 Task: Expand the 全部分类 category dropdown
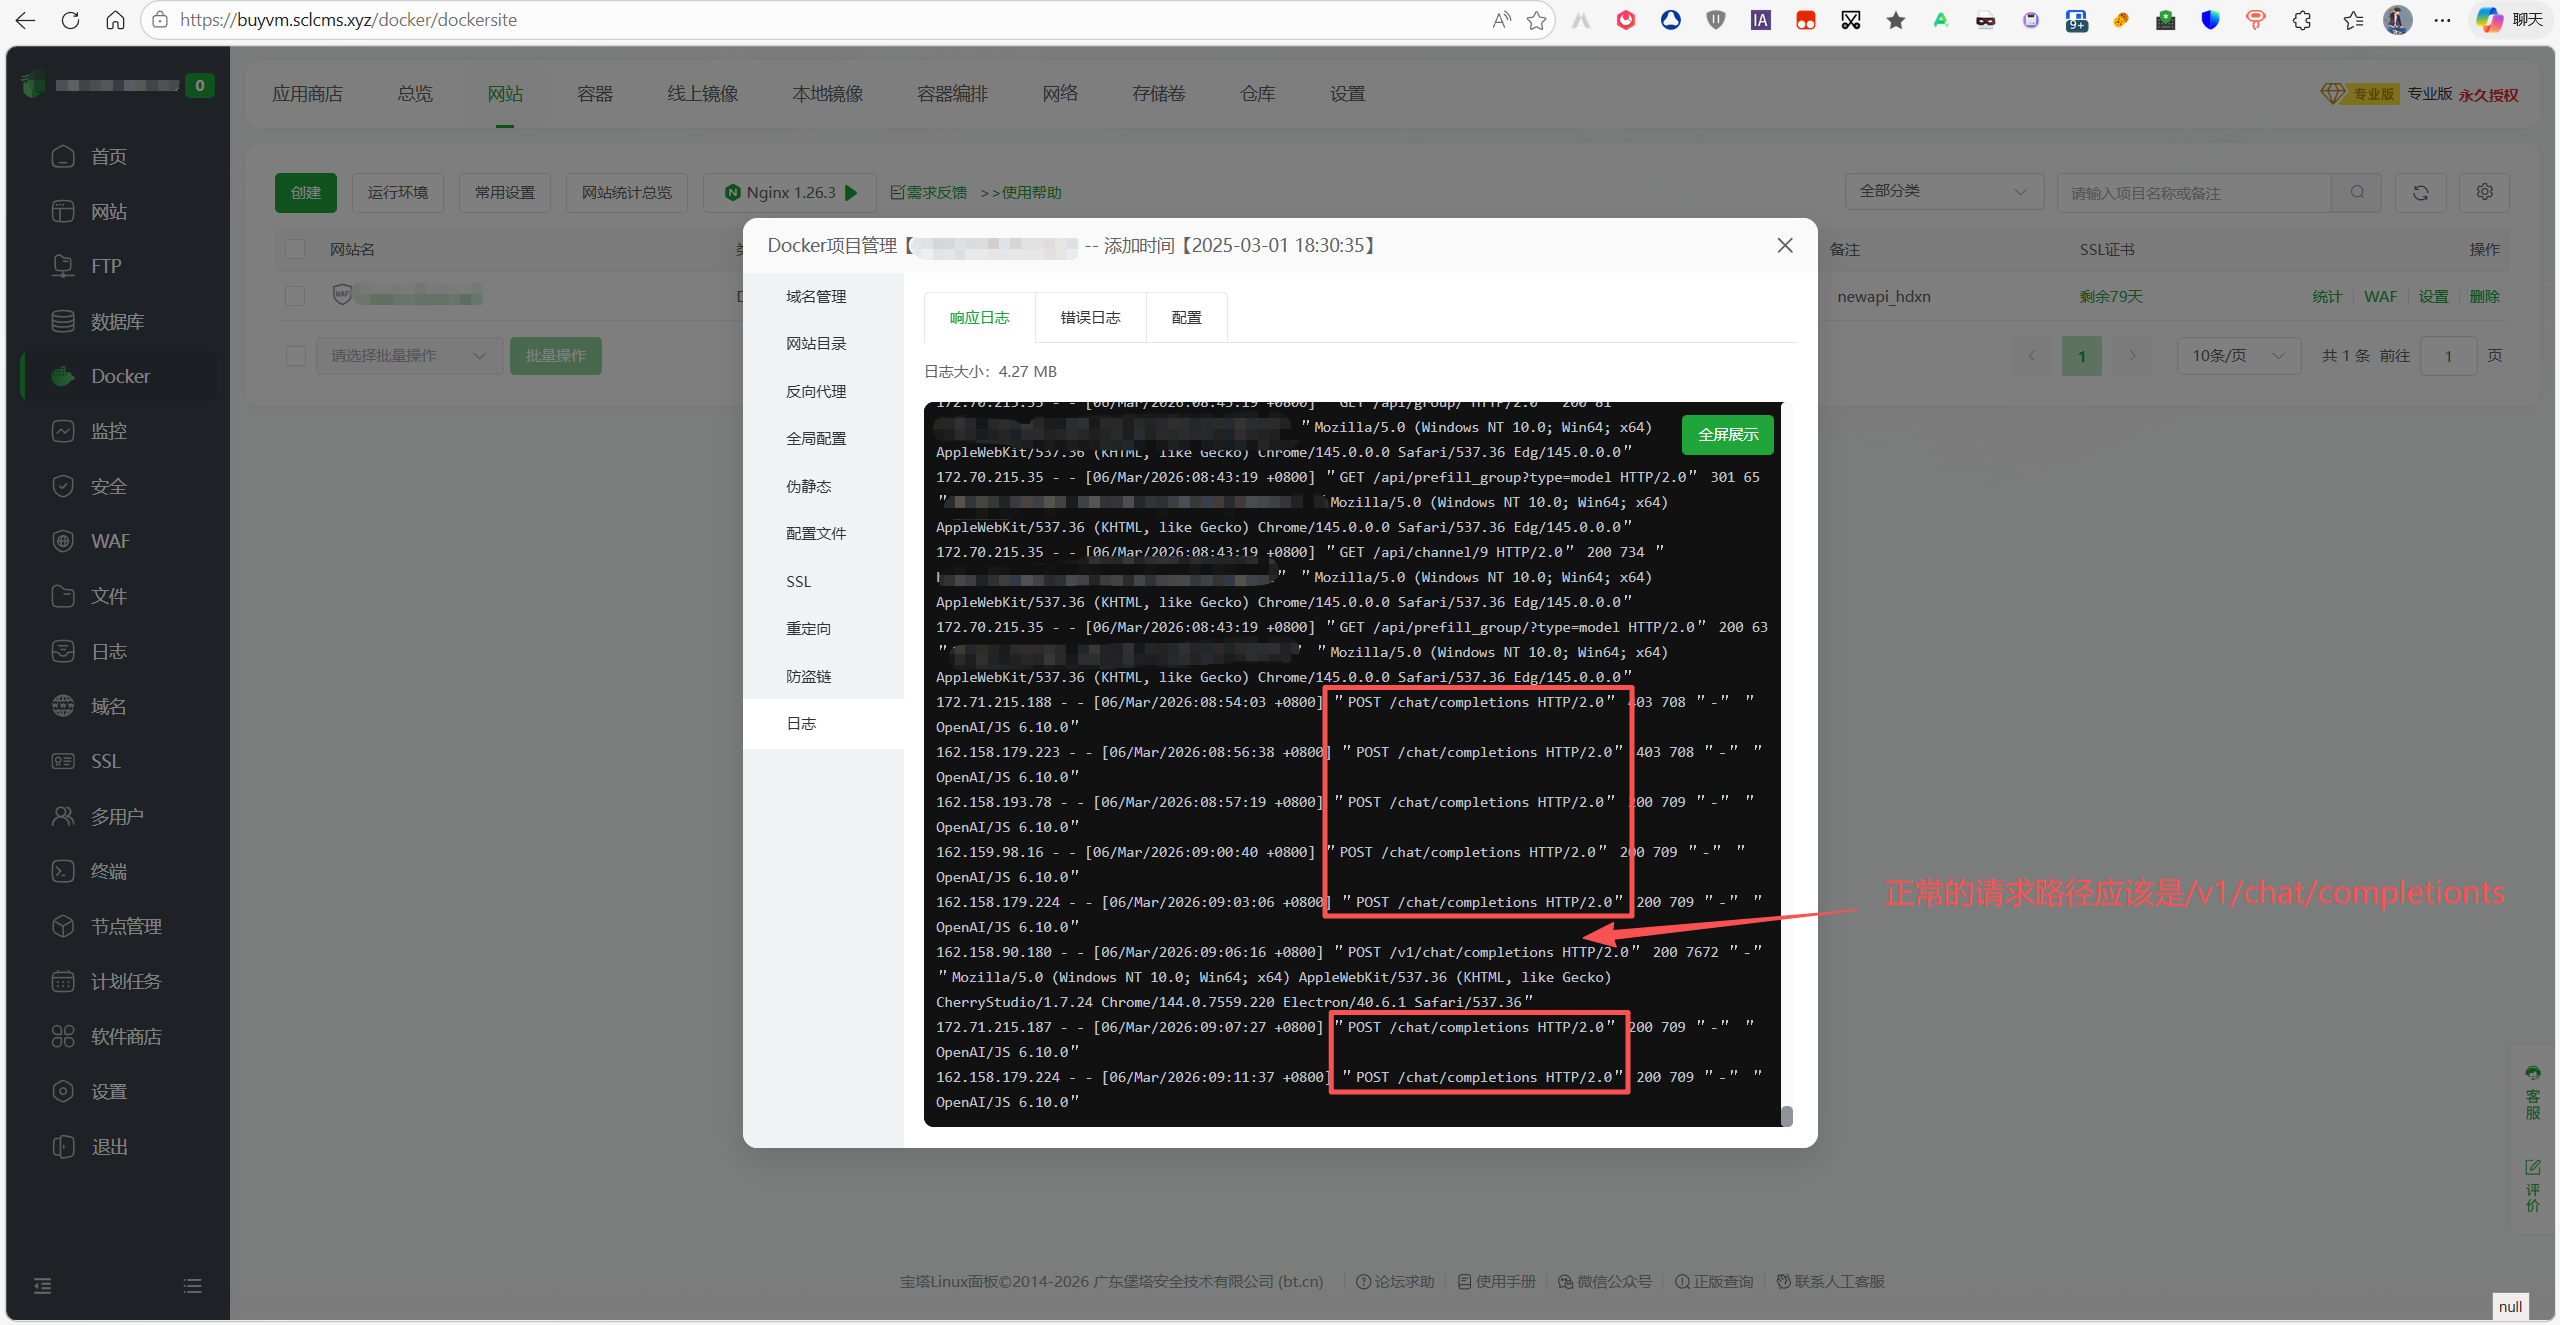1942,192
